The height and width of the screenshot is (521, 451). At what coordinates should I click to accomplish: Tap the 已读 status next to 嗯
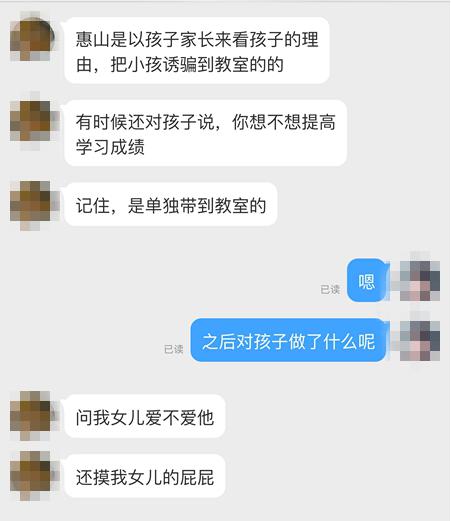tap(330, 289)
